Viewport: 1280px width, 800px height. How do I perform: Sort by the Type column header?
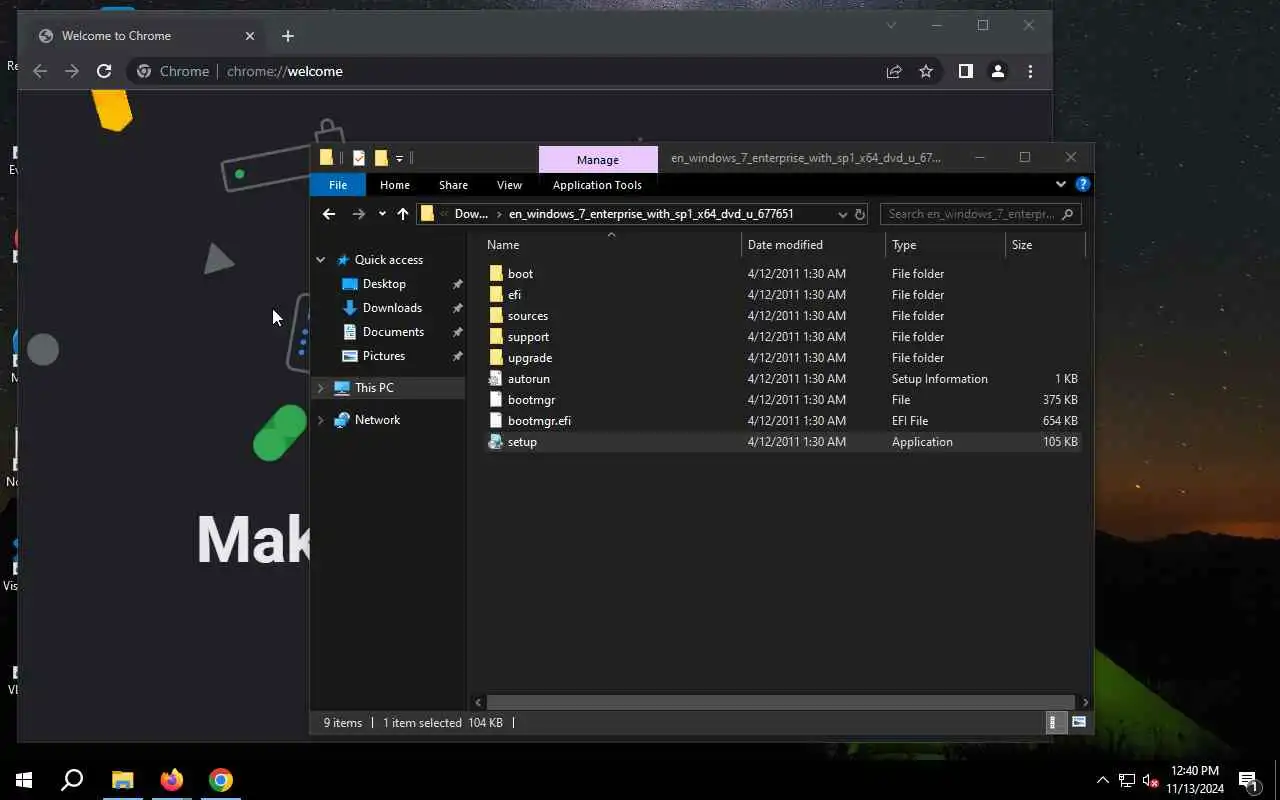point(945,245)
